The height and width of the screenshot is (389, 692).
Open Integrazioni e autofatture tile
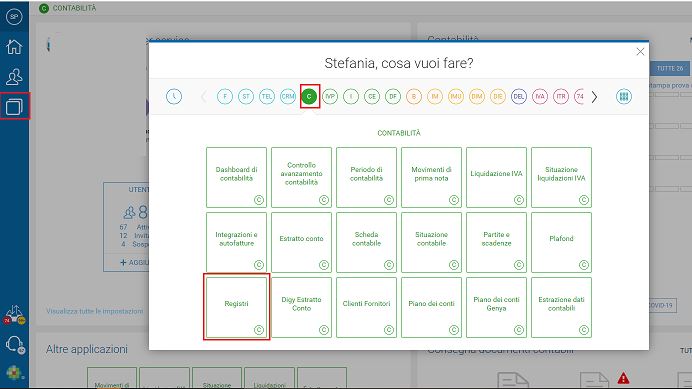pyautogui.click(x=237, y=242)
